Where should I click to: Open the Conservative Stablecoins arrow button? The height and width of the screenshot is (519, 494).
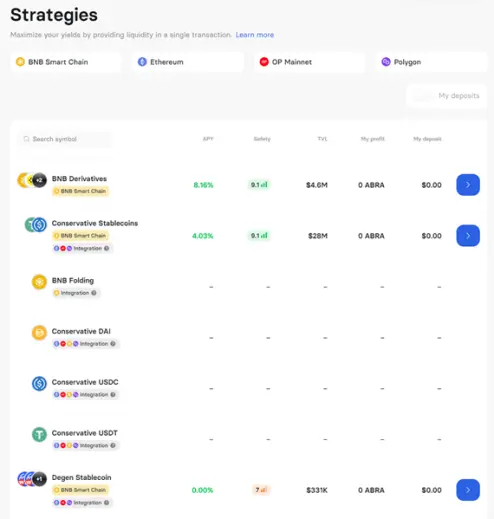click(x=468, y=236)
